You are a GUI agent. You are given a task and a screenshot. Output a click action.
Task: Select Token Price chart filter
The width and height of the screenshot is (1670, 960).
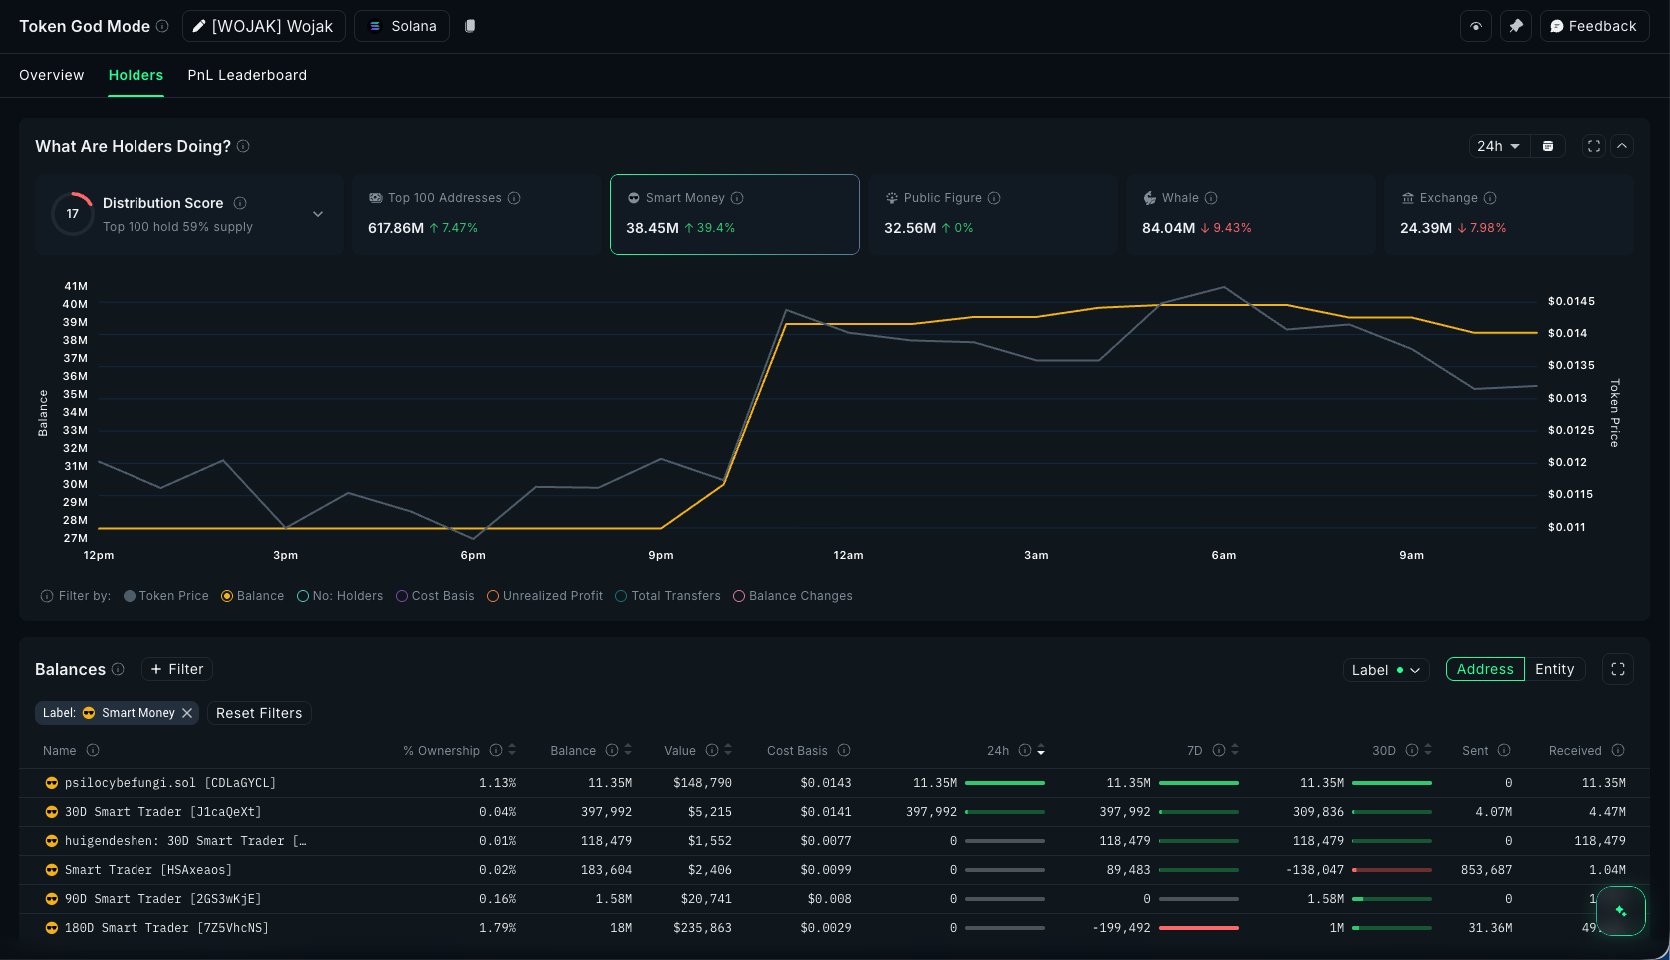tap(130, 596)
